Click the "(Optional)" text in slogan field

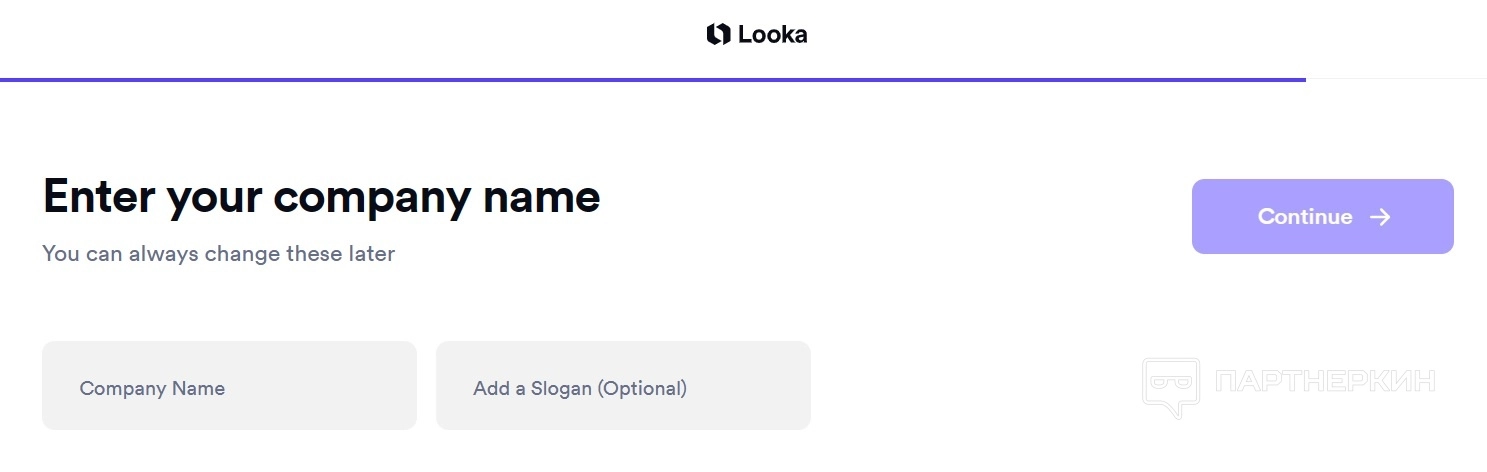click(x=642, y=389)
